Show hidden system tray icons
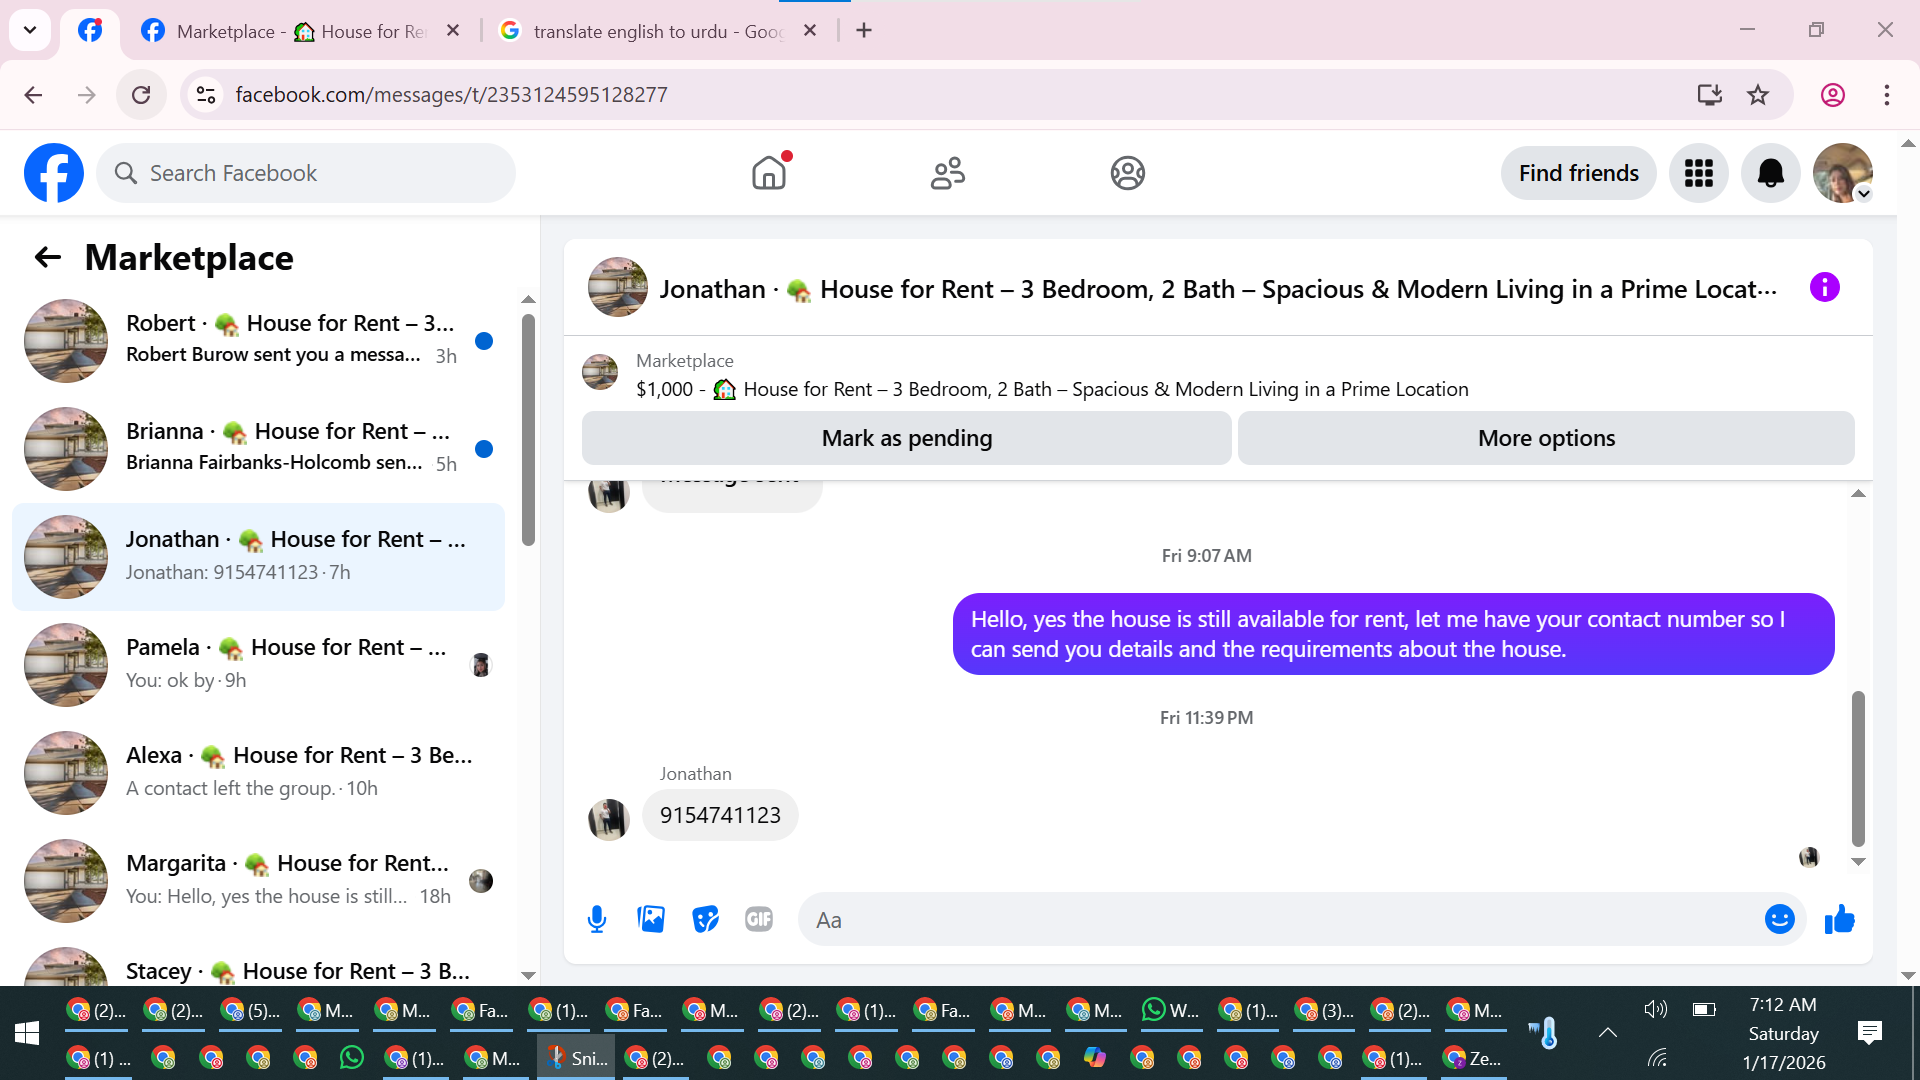1920x1080 pixels. click(1607, 1033)
